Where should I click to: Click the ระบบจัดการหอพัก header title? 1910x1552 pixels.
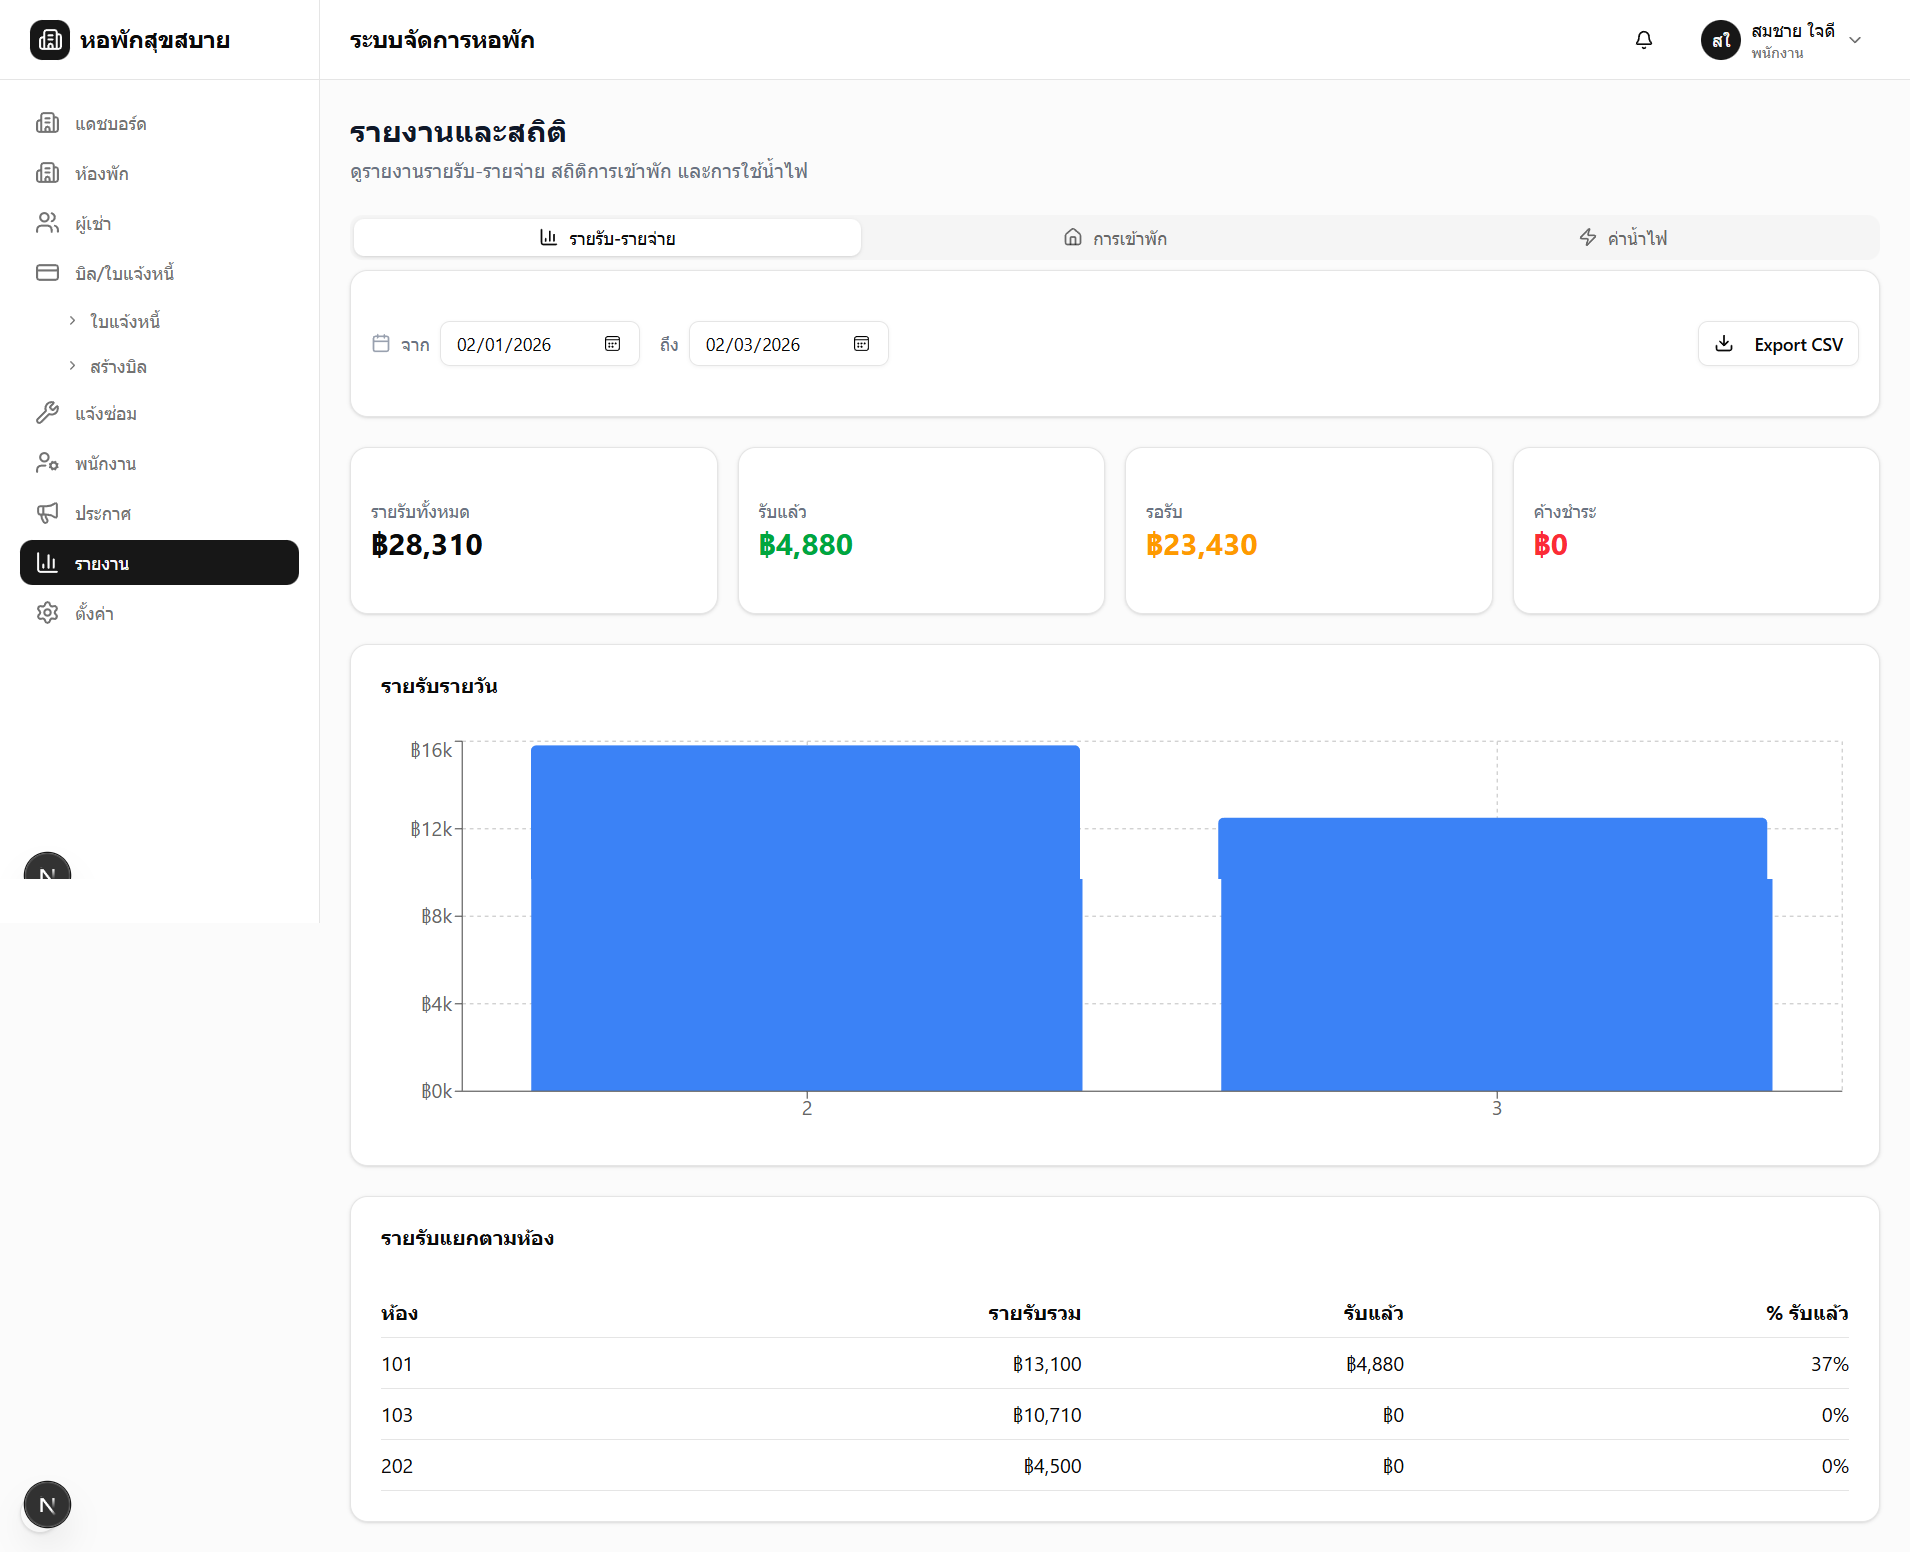[x=442, y=40]
